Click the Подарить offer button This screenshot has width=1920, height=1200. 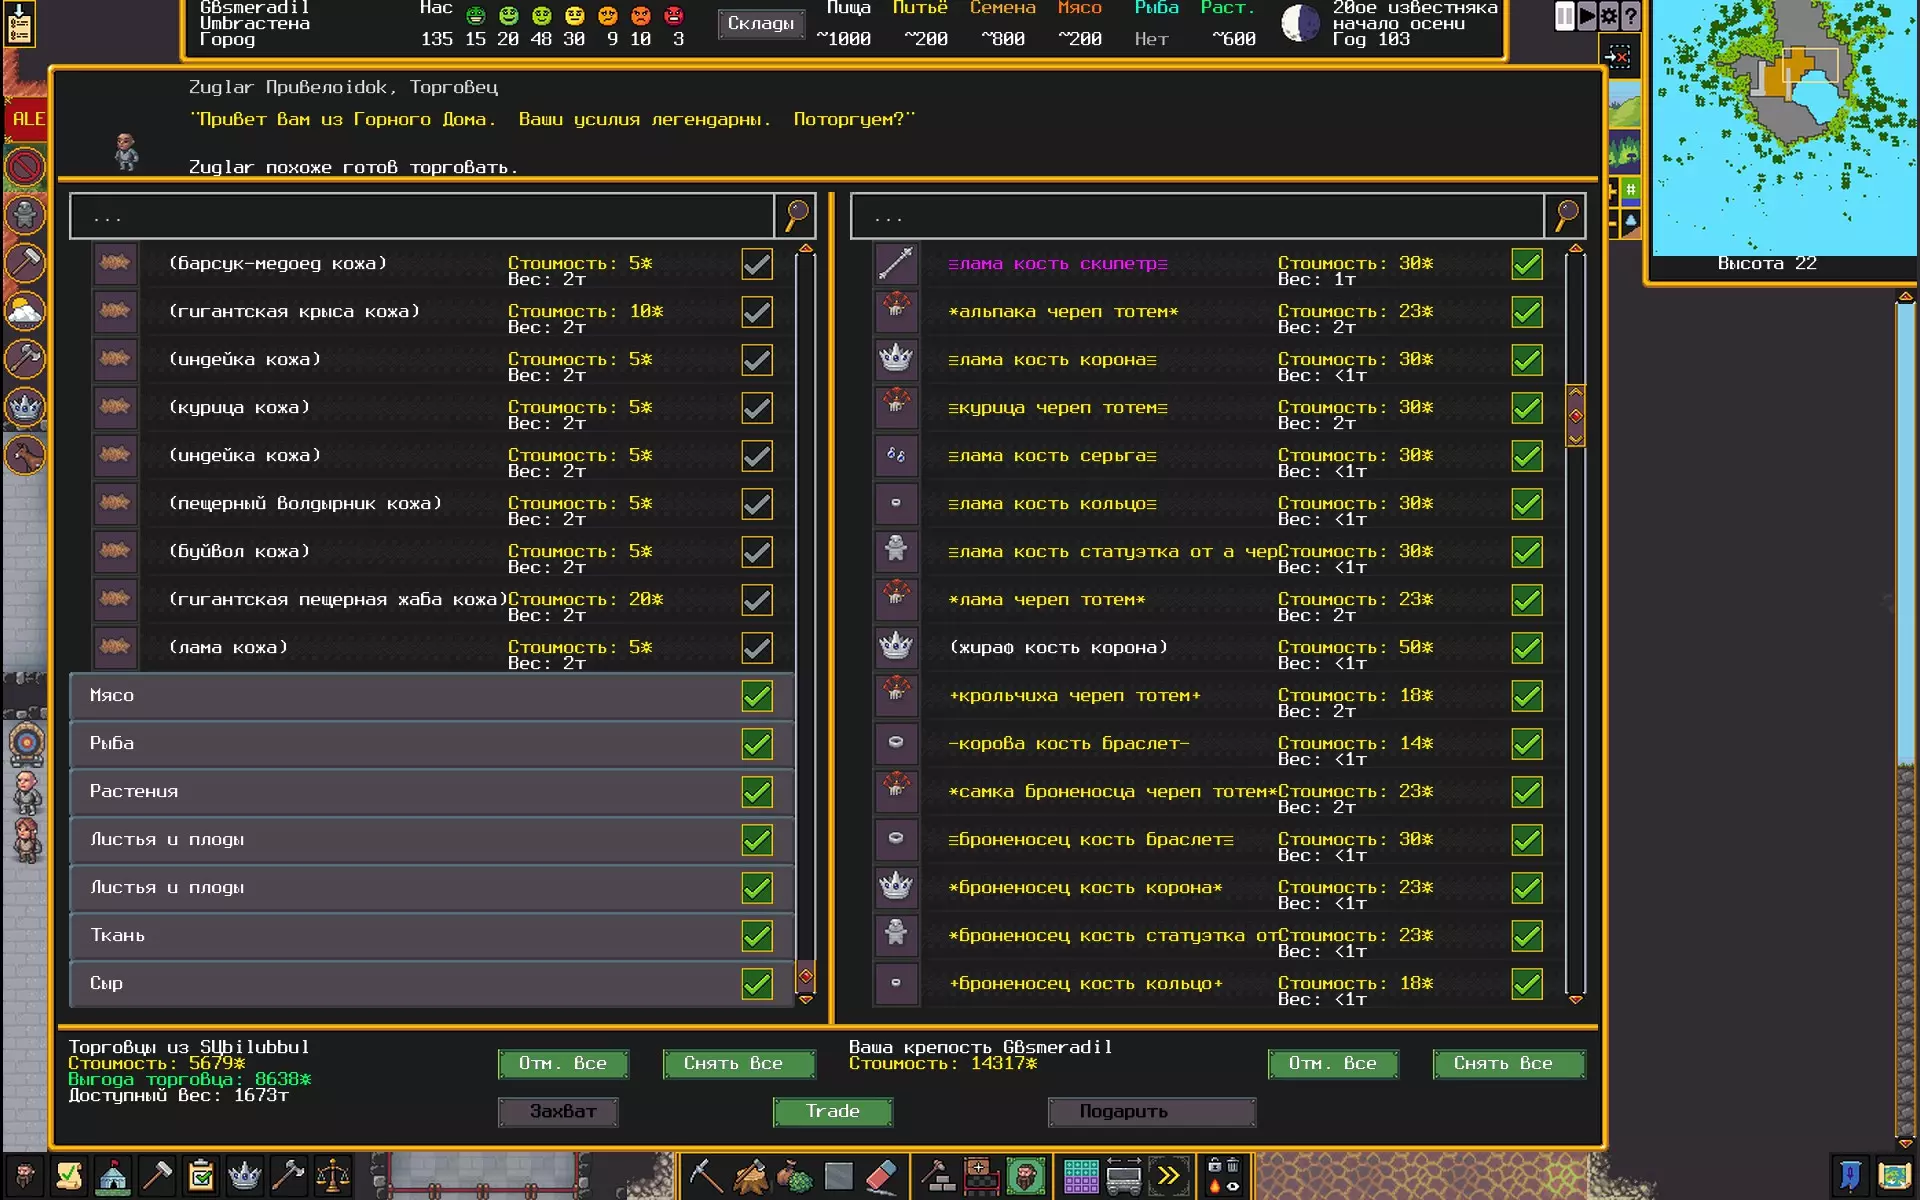click(x=1151, y=1112)
